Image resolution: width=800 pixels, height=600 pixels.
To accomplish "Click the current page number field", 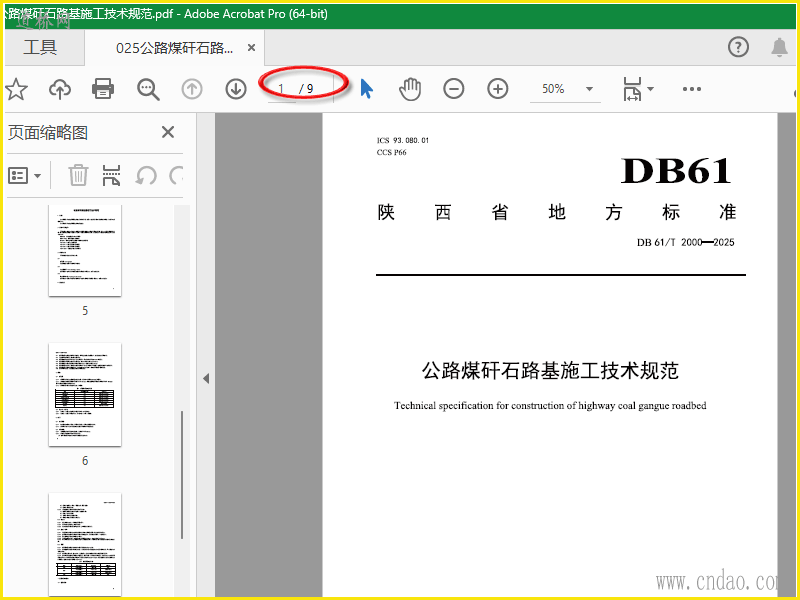I will click(282, 89).
